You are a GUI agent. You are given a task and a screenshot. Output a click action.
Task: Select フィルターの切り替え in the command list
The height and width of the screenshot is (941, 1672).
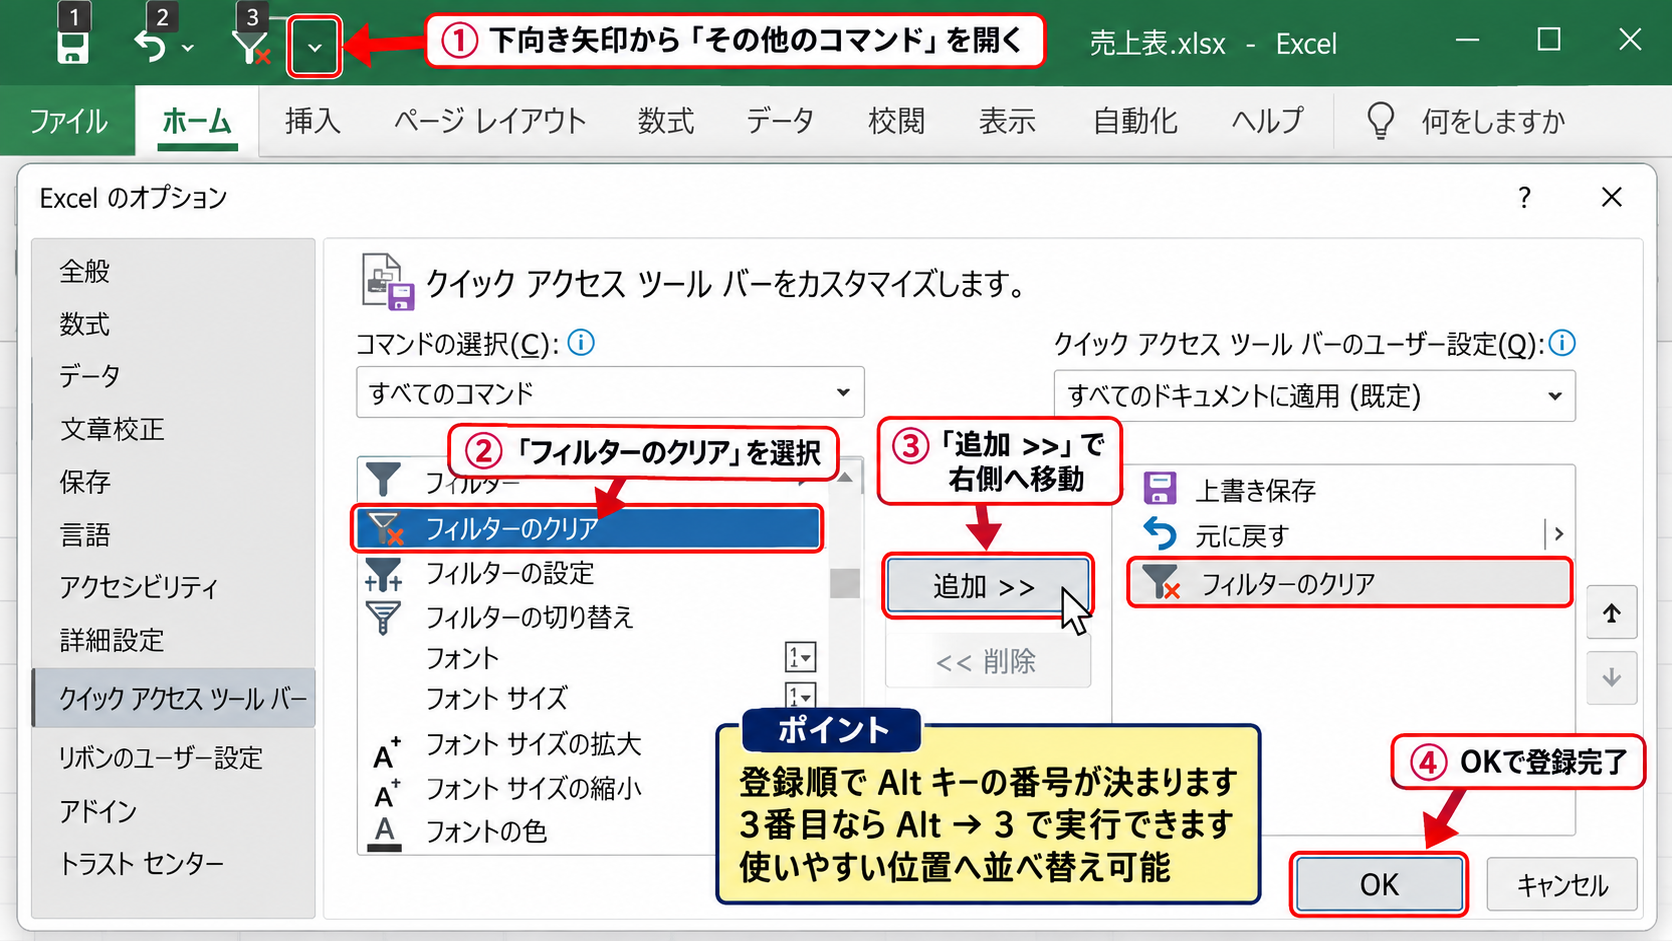pyautogui.click(x=594, y=617)
